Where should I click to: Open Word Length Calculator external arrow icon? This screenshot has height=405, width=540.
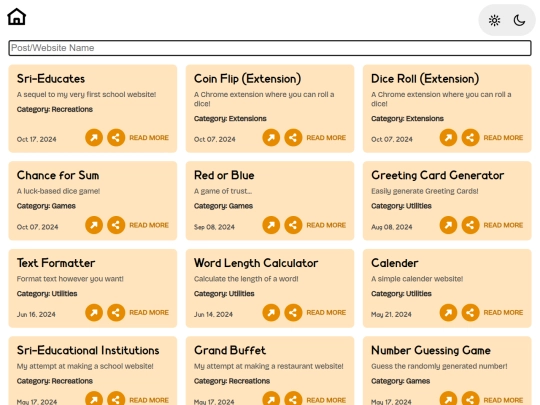(271, 313)
